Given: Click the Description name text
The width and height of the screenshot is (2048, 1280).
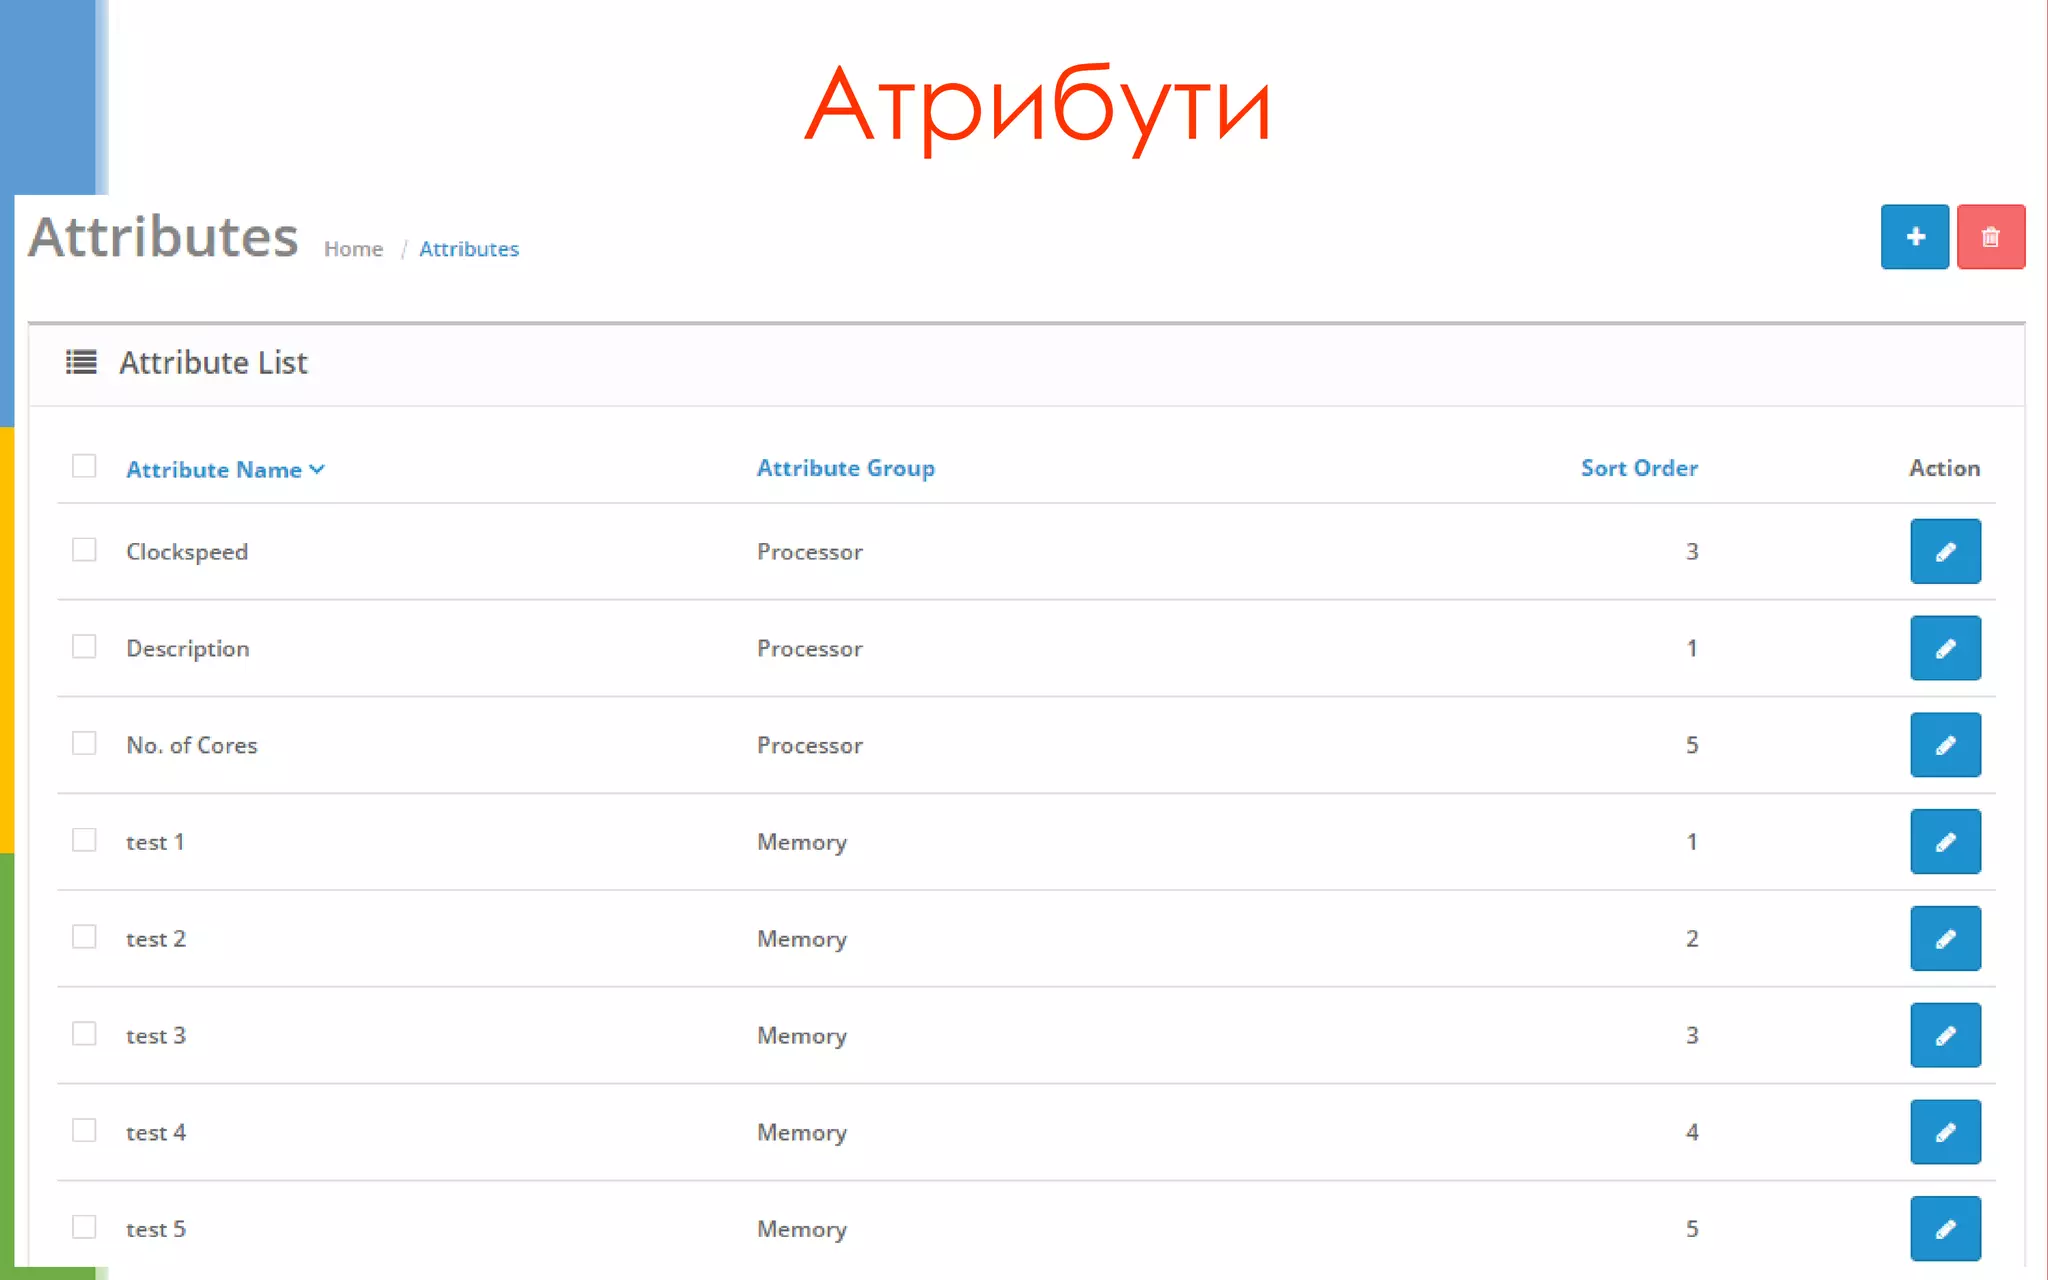Looking at the screenshot, I should 188,649.
